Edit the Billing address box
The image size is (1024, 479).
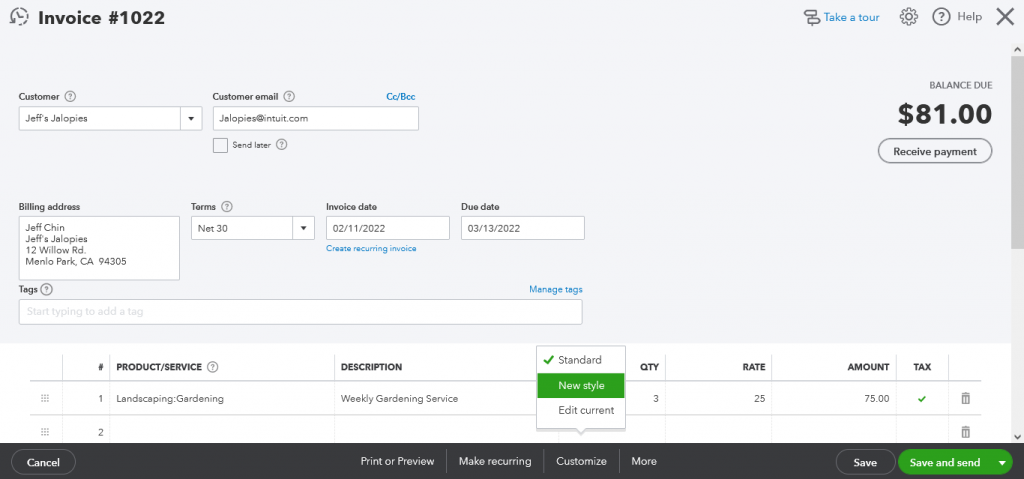click(x=99, y=248)
